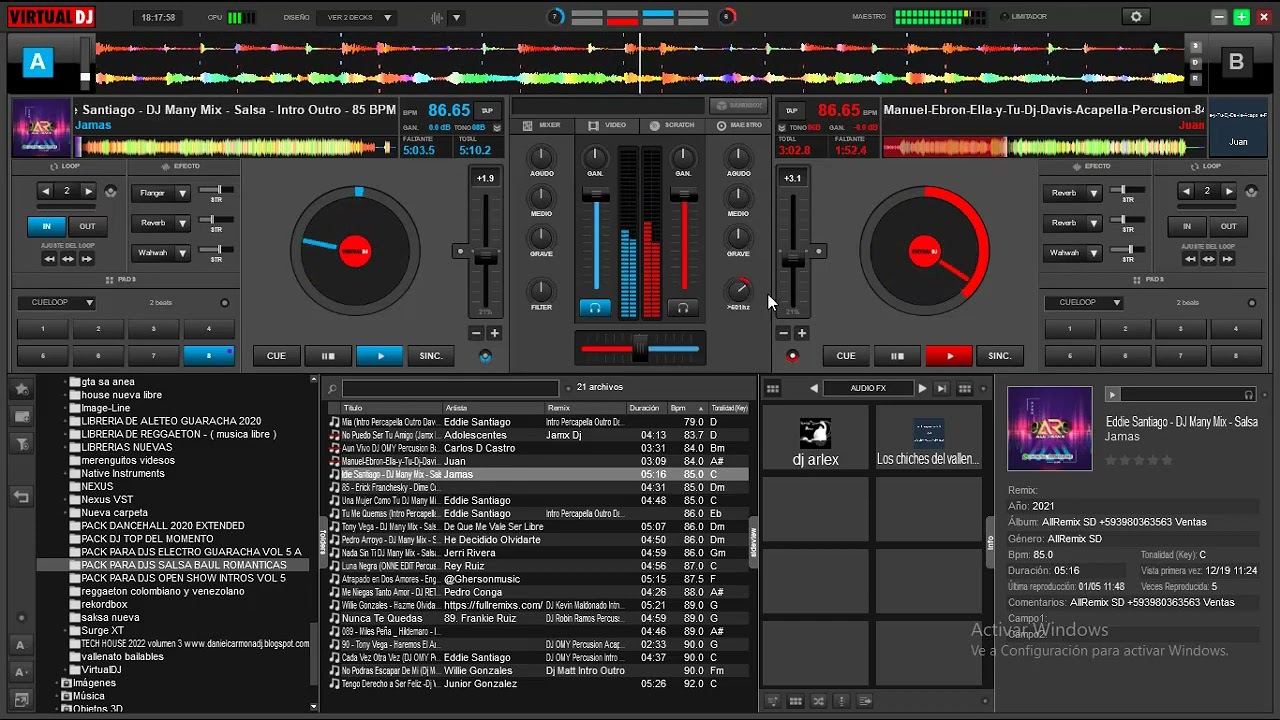Open the vertical Info side tab
Viewport: 1280px width, 720px height.
point(990,543)
